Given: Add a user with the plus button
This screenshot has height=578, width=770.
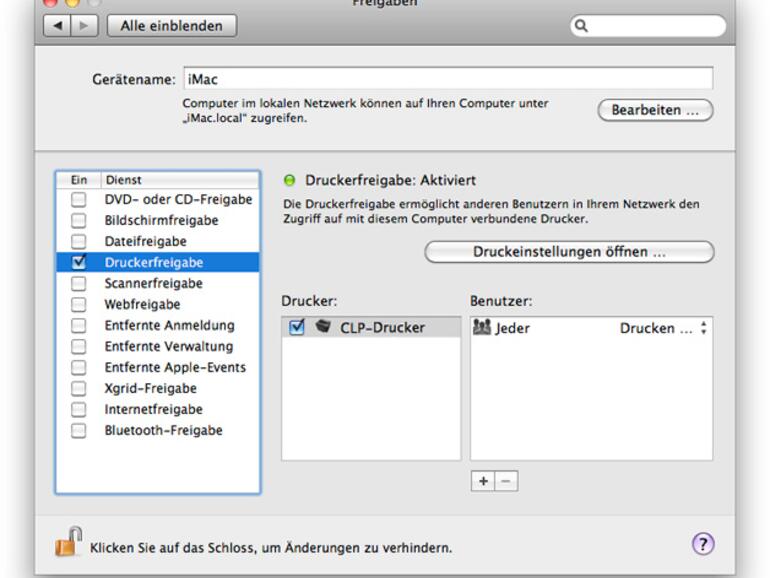Looking at the screenshot, I should click(483, 481).
